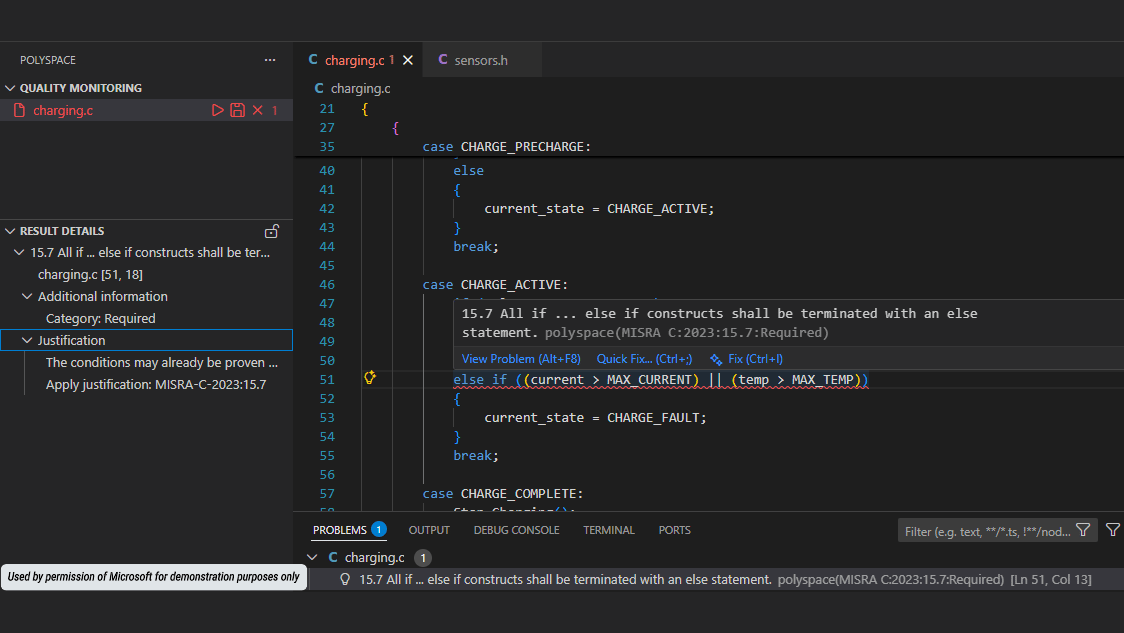Click View Problem link in hover popup
This screenshot has width=1124, height=633.
coord(520,359)
